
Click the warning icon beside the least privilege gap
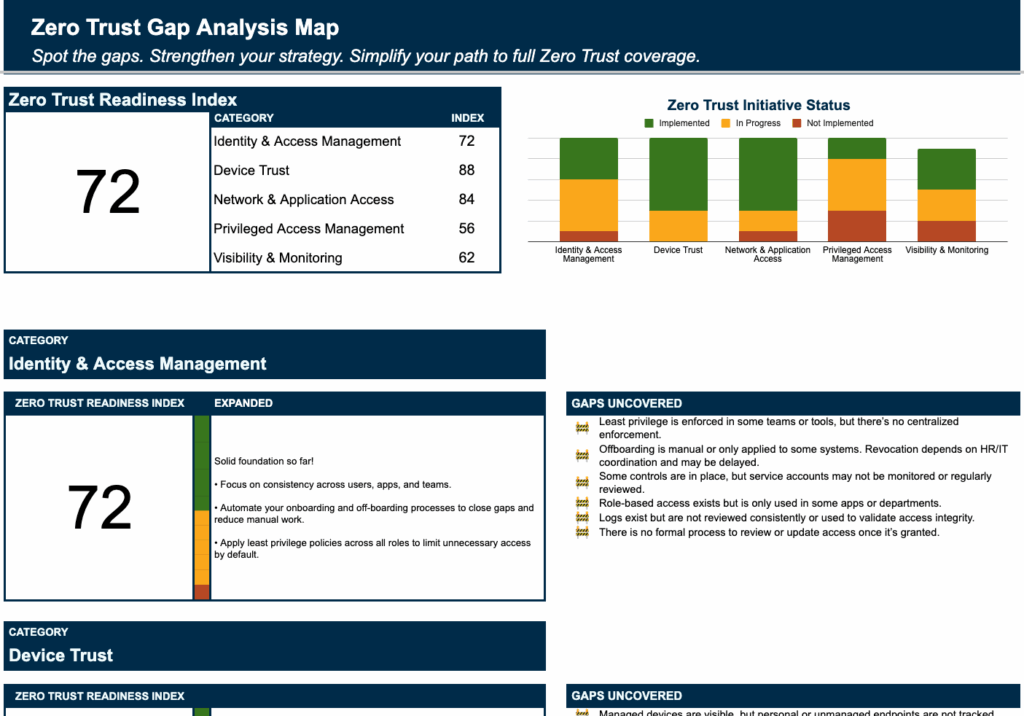click(x=582, y=428)
